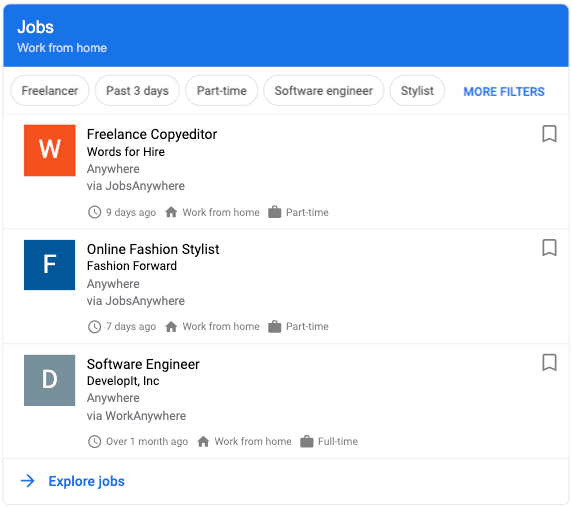Click the blue F Fashion Forward logo

50,265
